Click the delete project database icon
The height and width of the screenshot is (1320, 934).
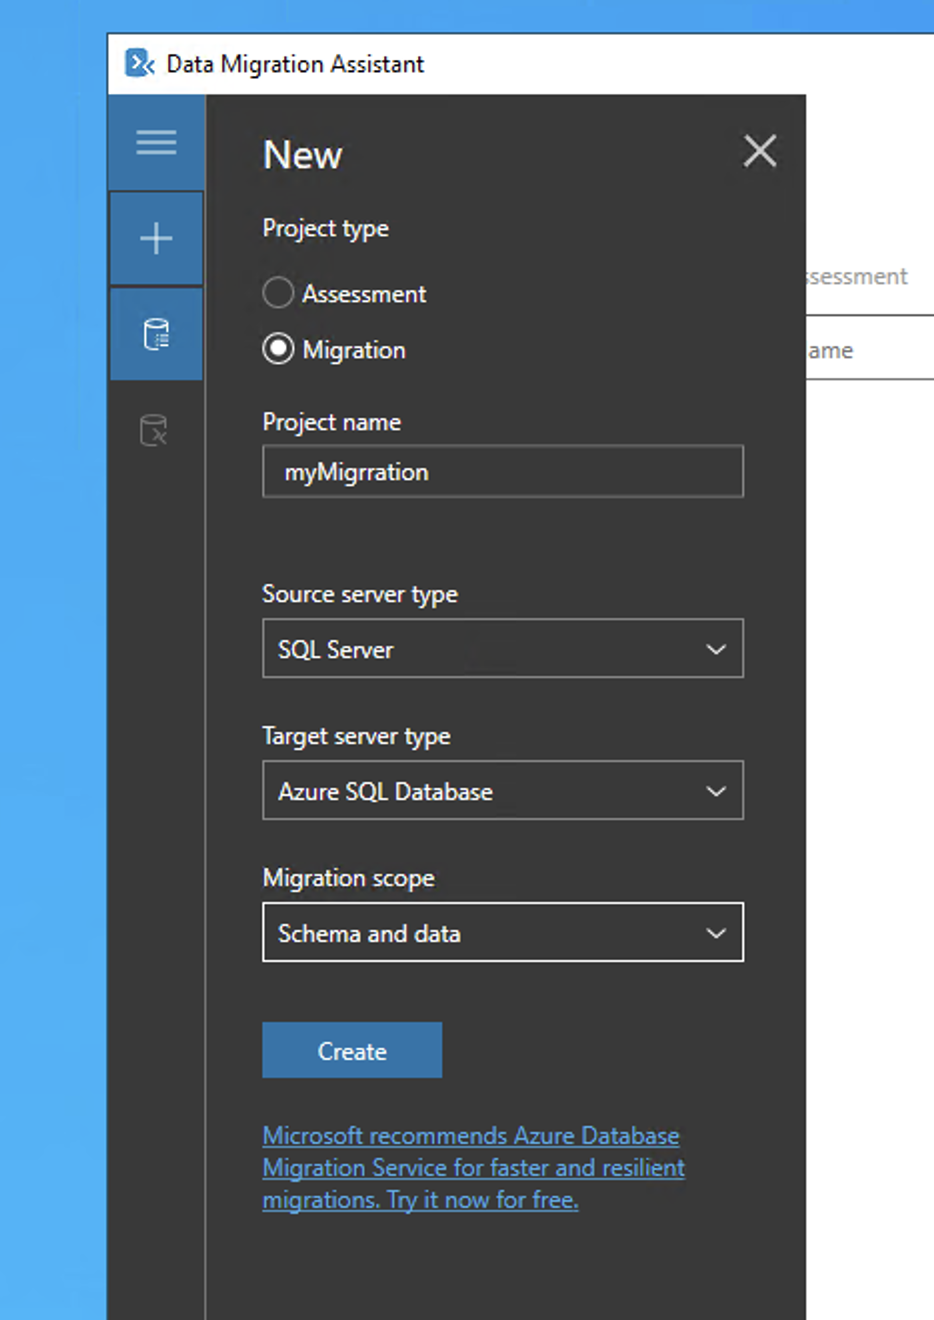click(x=155, y=430)
